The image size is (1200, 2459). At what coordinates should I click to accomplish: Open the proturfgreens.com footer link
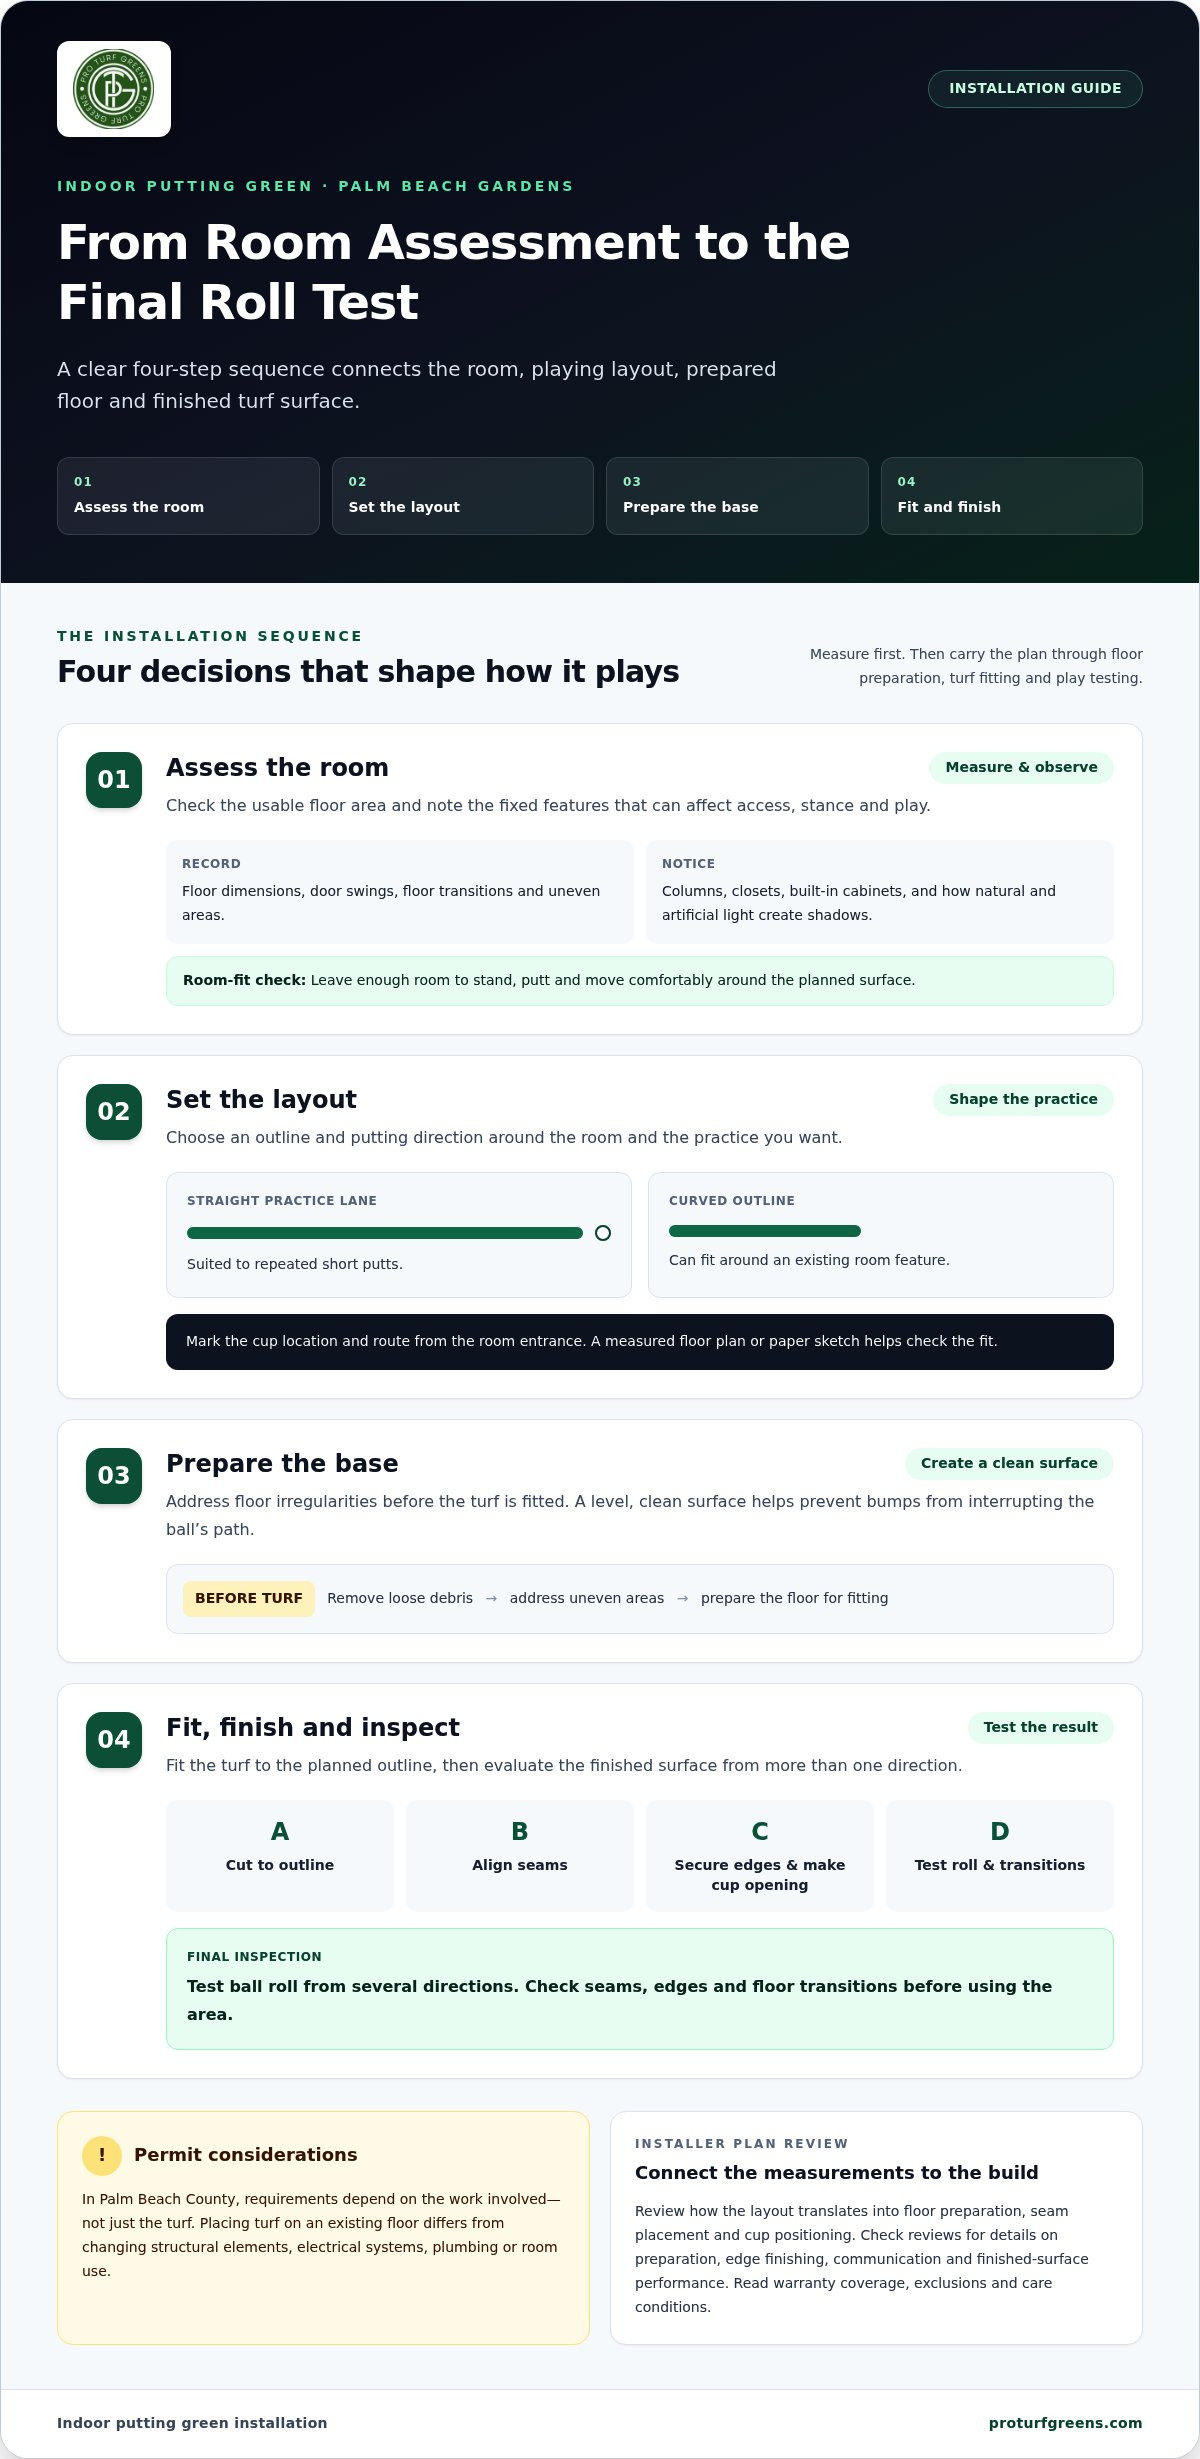pyautogui.click(x=1065, y=2422)
